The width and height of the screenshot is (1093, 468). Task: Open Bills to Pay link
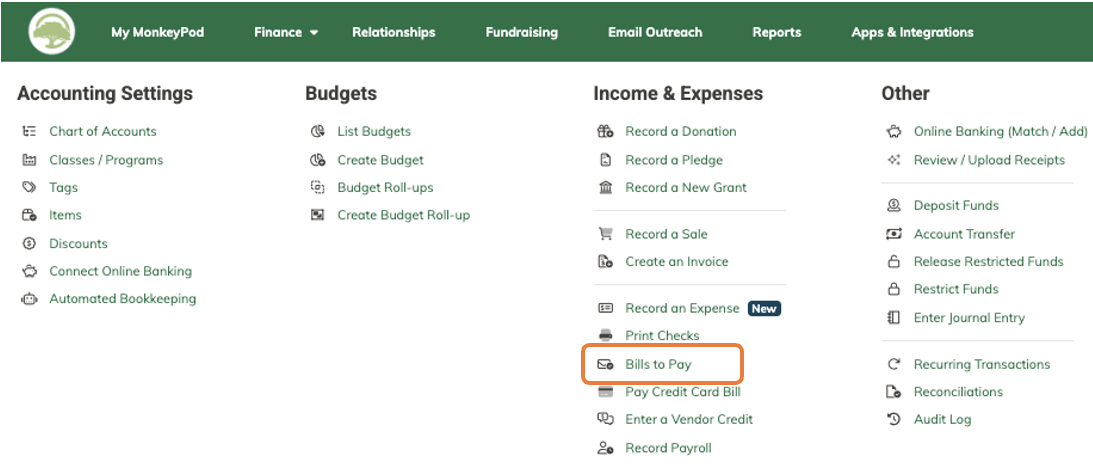pos(658,364)
